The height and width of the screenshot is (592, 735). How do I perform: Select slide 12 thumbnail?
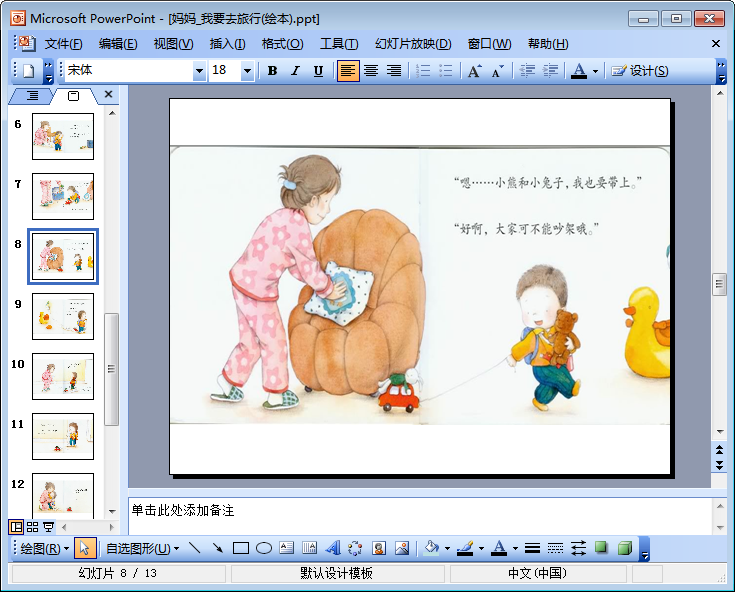(x=63, y=496)
